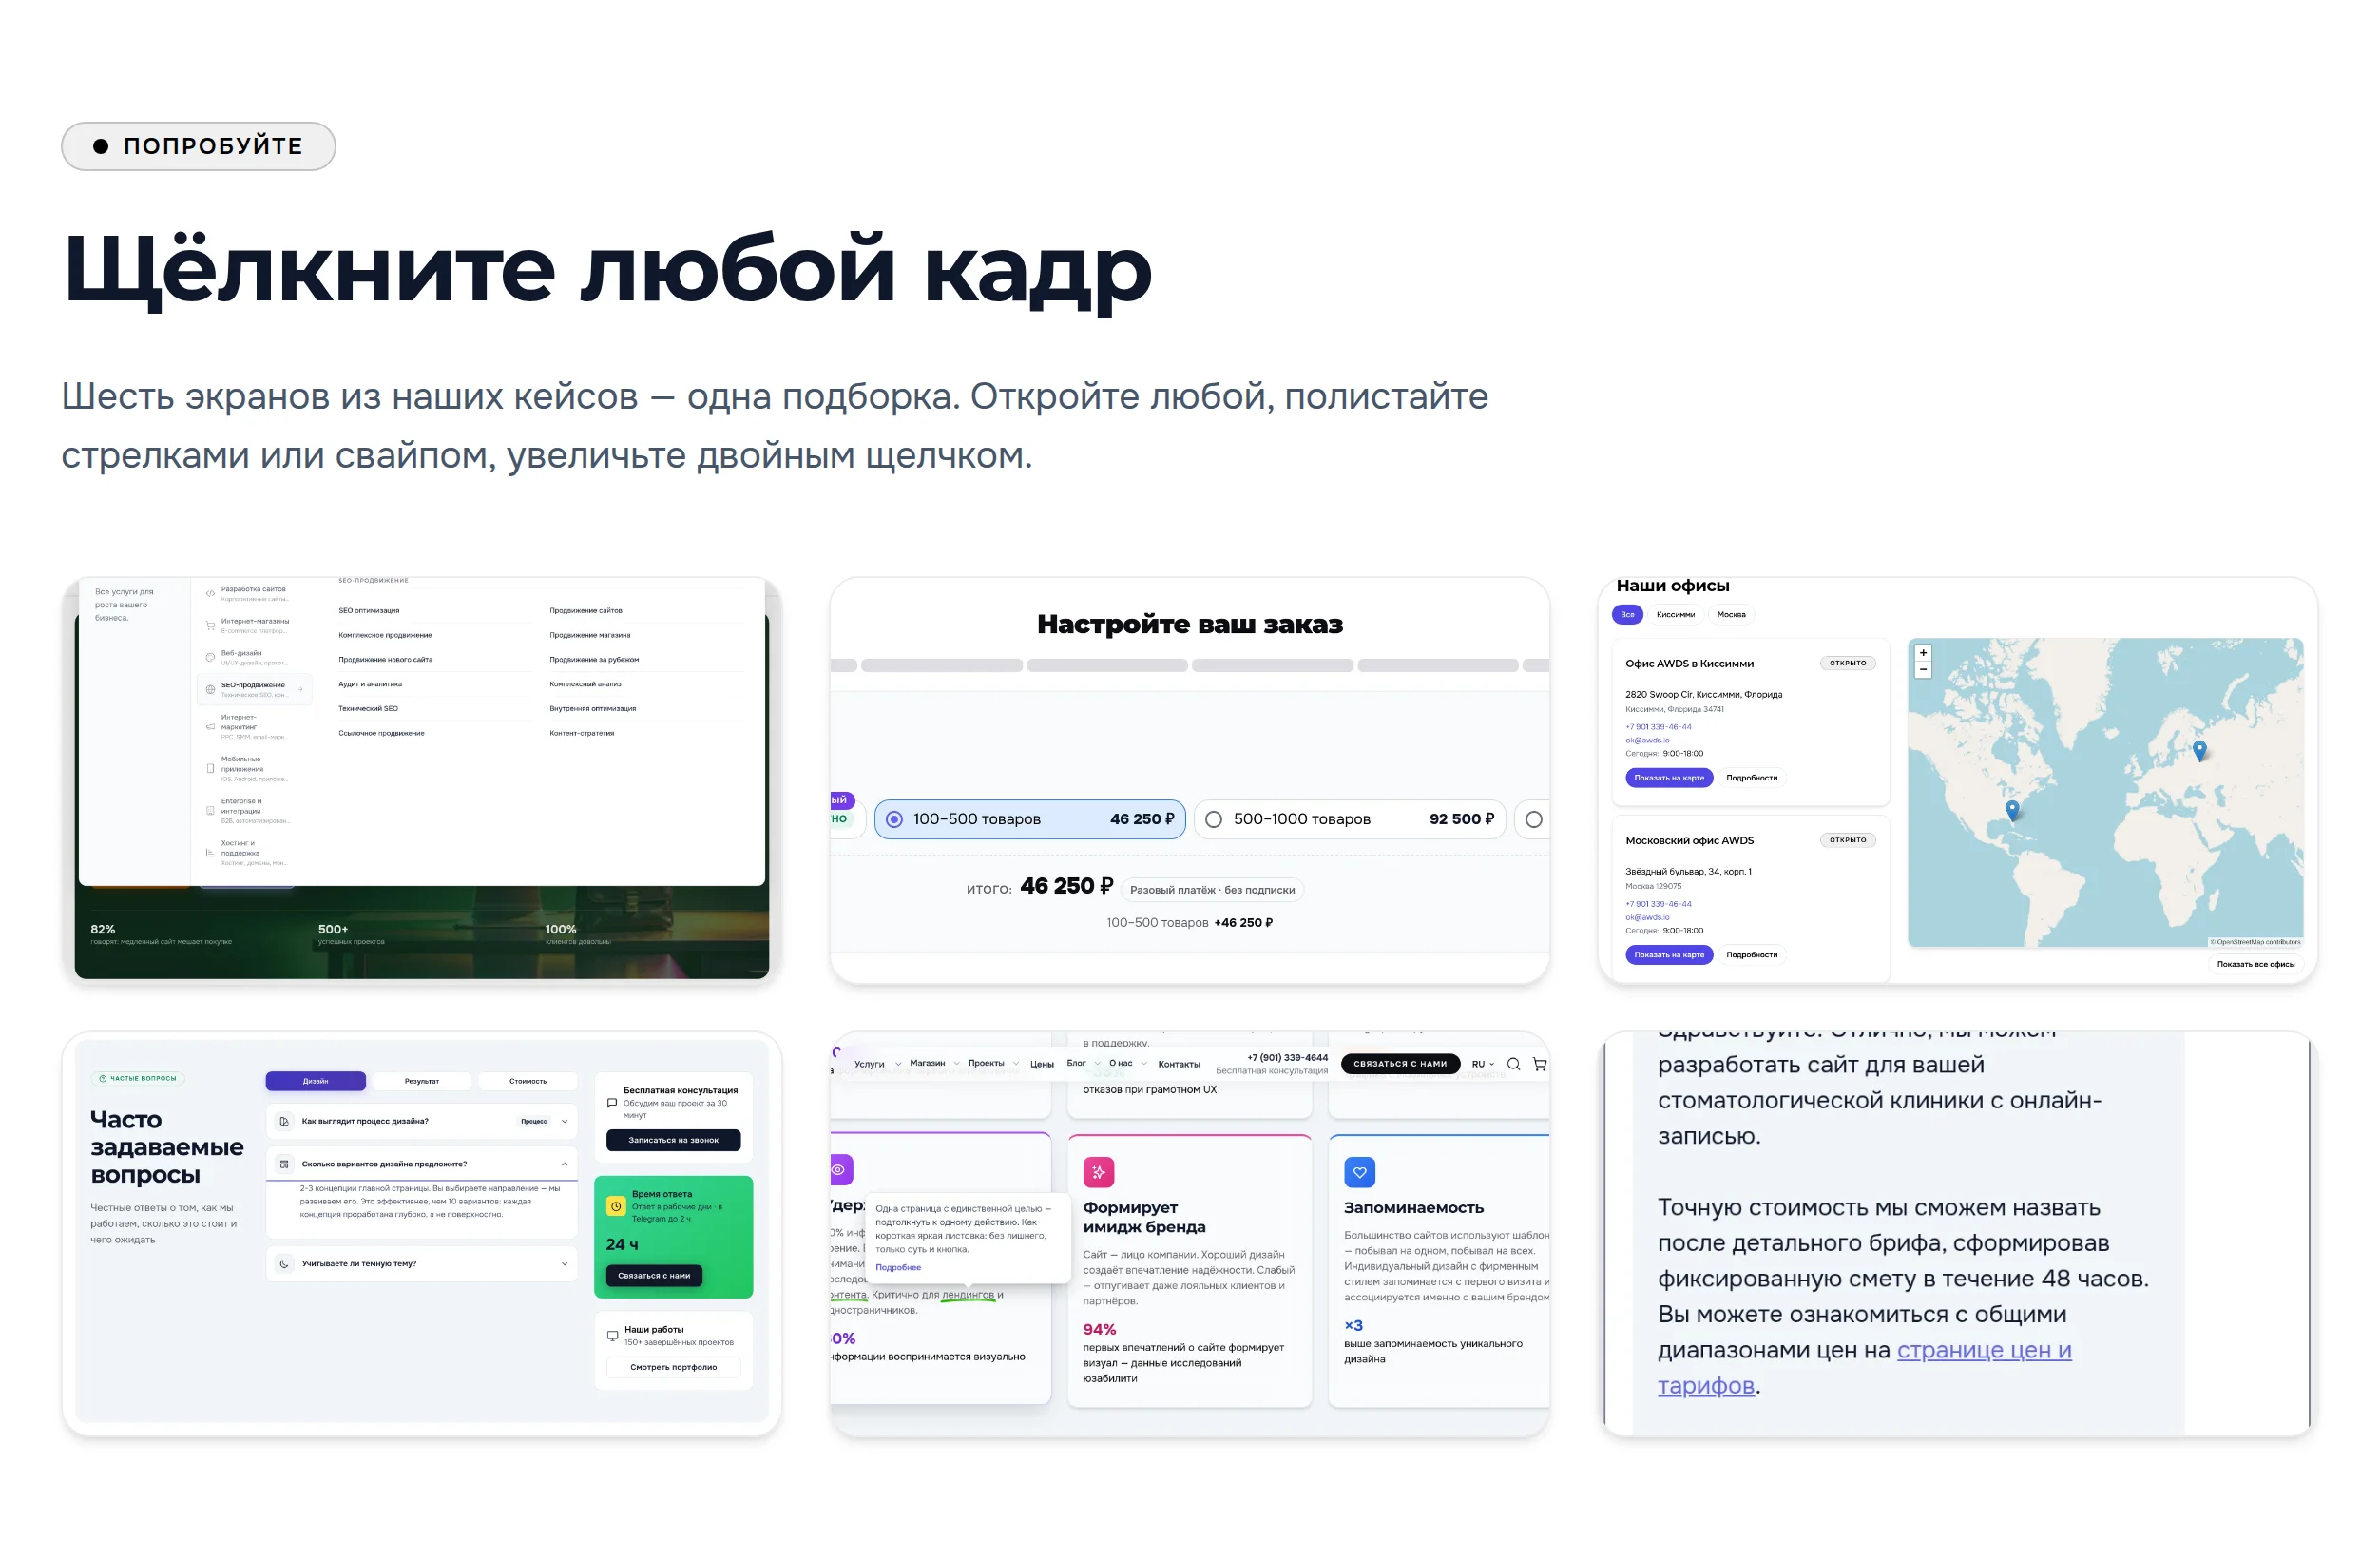Select the 'Киссимми' offices filter tab

[x=1675, y=614]
